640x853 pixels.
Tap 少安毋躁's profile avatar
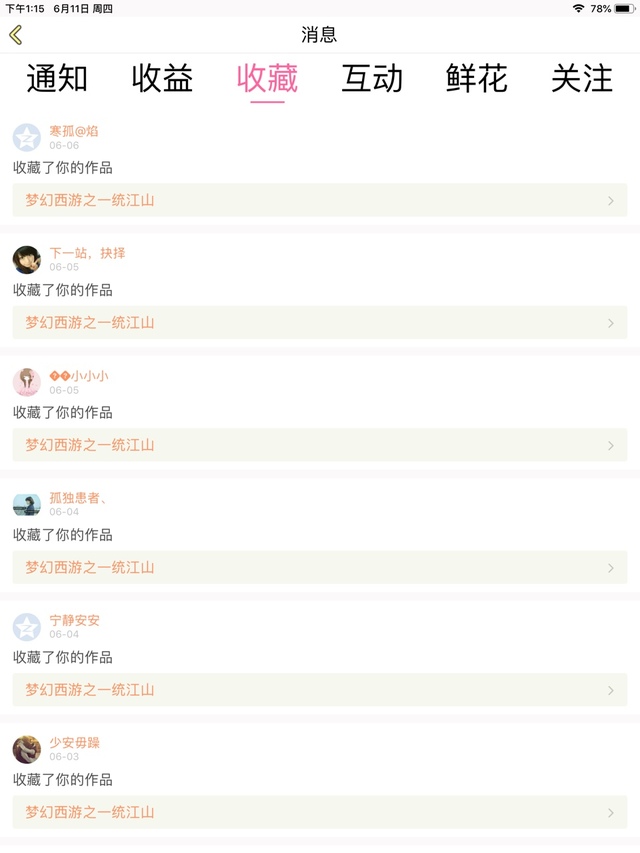pos(27,749)
